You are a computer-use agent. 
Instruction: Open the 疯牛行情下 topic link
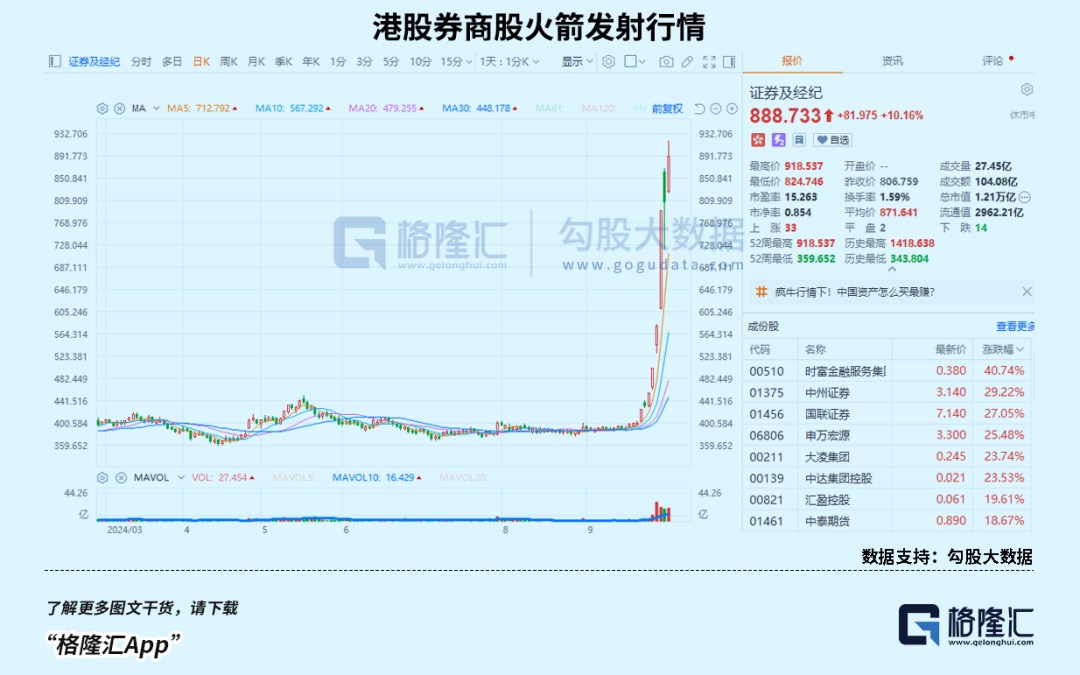click(855, 292)
